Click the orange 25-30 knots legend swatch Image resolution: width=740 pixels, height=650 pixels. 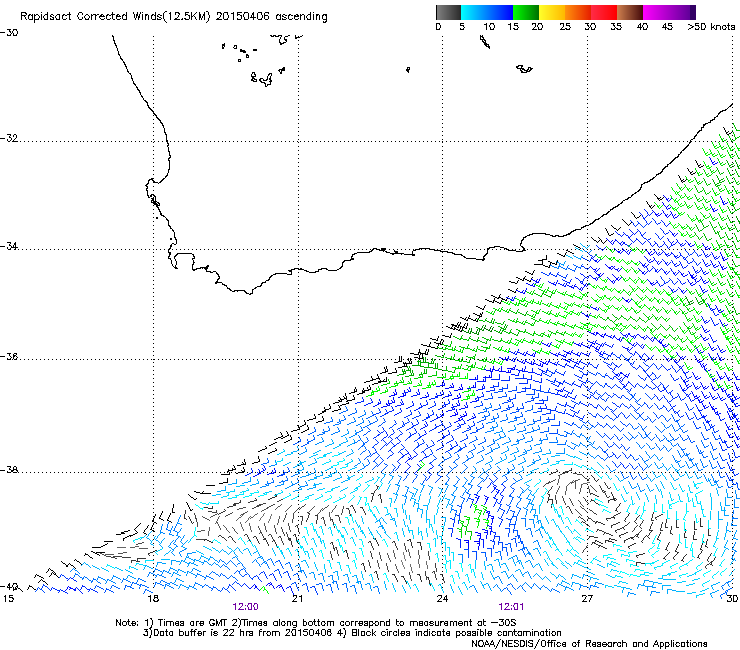pos(578,12)
